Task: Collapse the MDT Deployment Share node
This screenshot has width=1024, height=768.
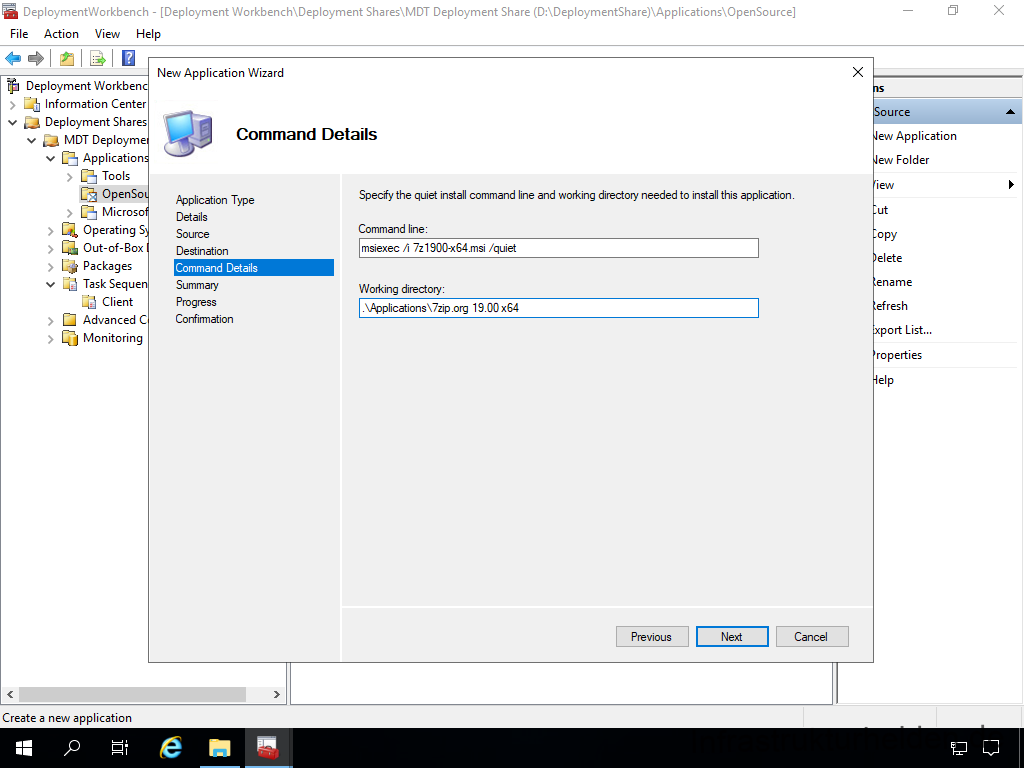Action: coord(31,140)
